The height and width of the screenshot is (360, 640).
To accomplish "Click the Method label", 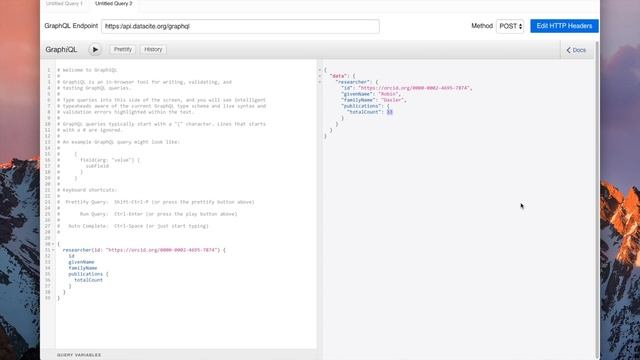I will click(482, 26).
